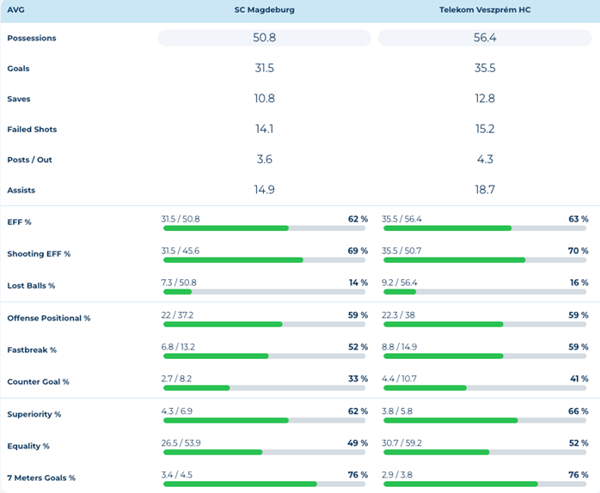Click Veszprém's Superiority % bar at 66 %
This screenshot has width=600, height=493.
pyautogui.click(x=484, y=420)
